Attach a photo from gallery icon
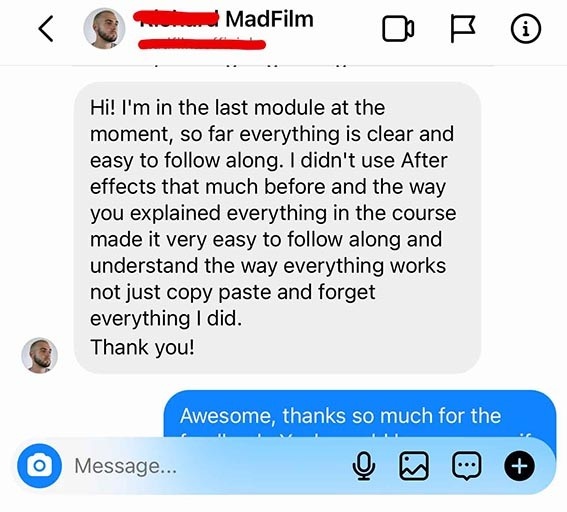Viewport: 567px width, 512px height. 414,466
